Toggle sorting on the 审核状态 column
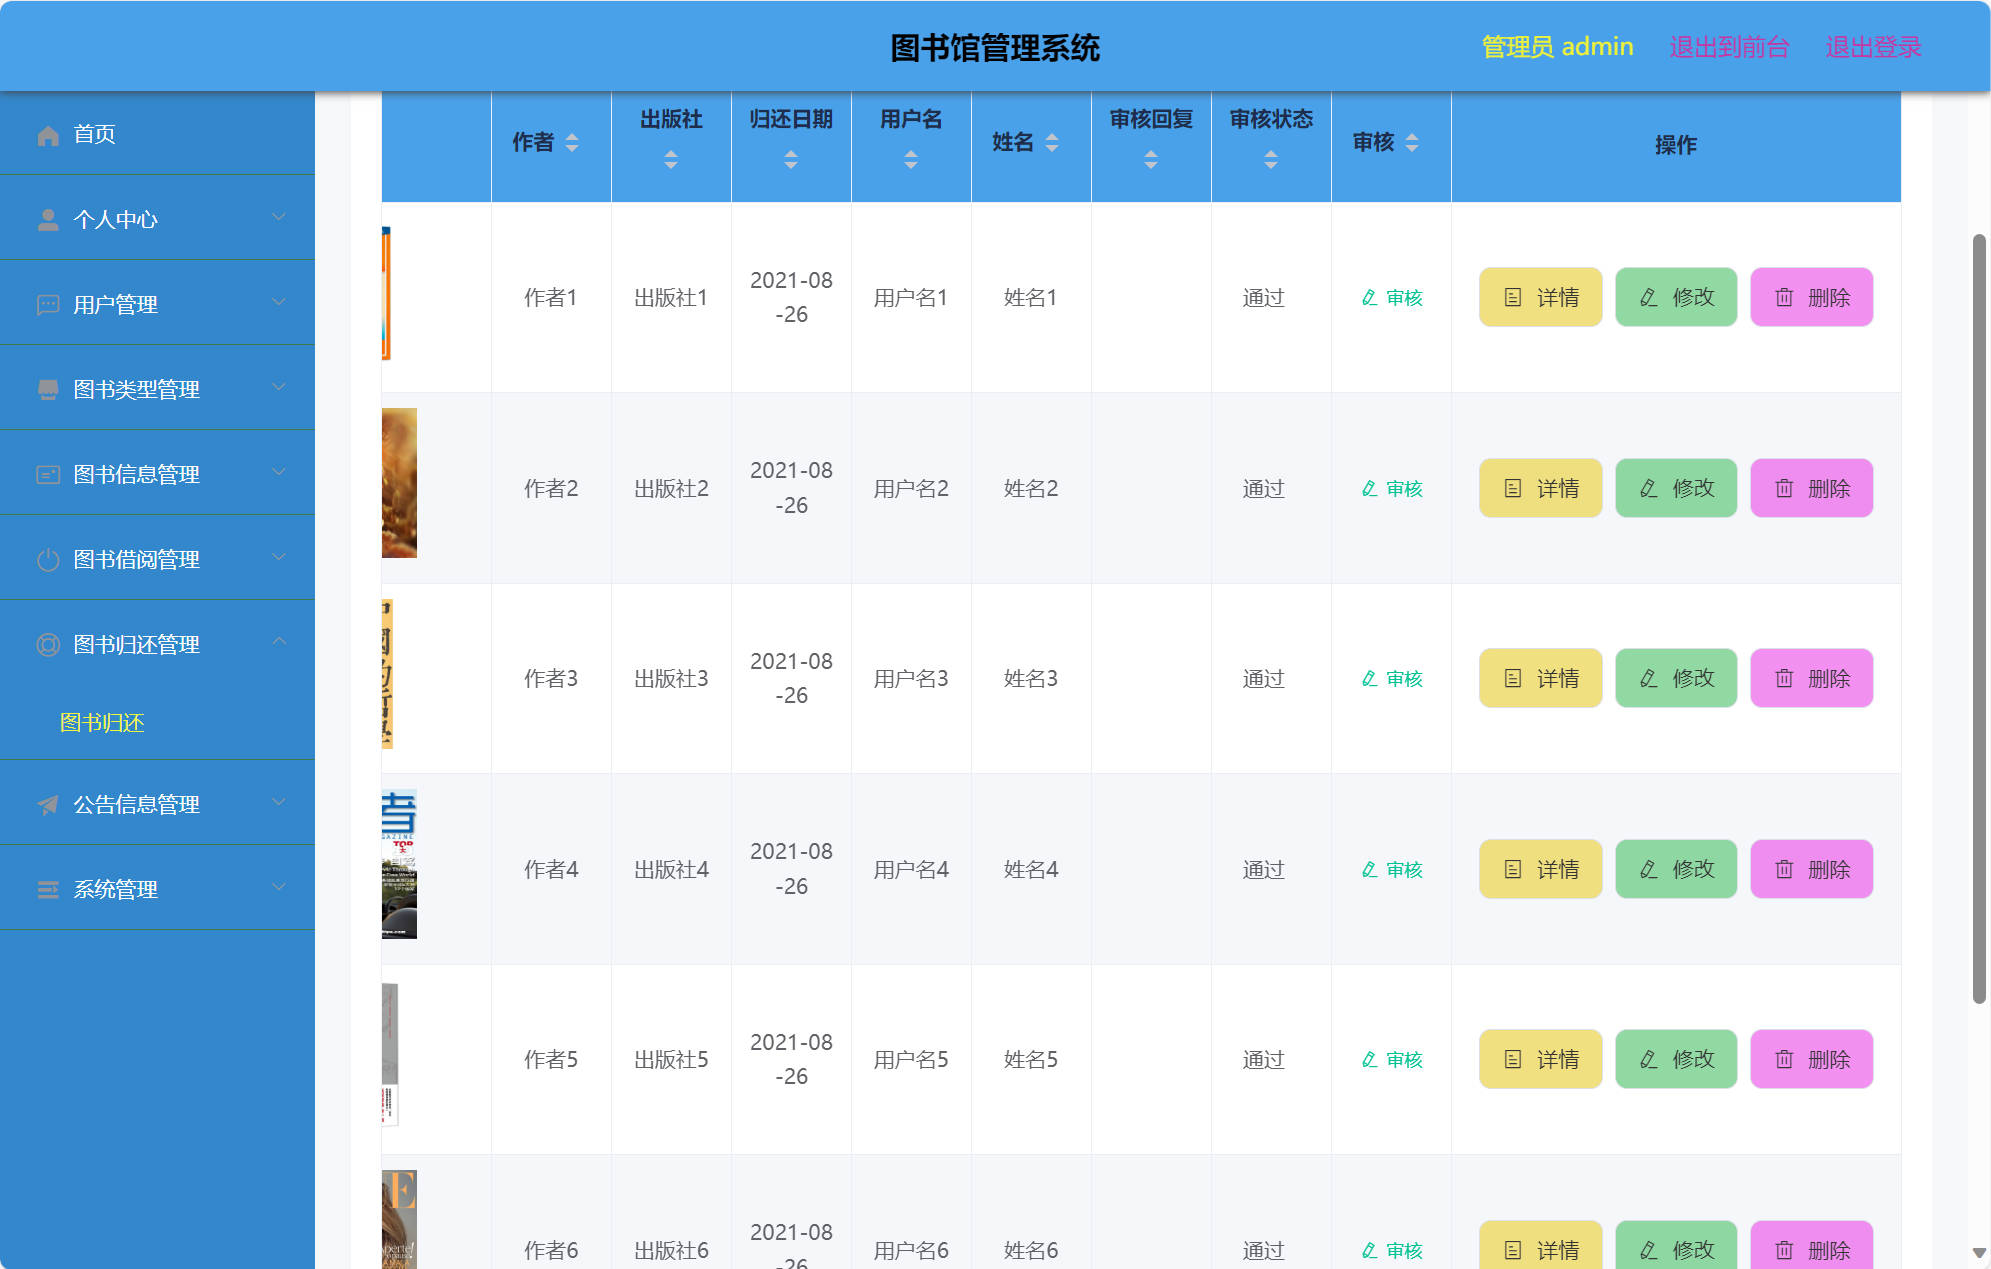 1271,156
